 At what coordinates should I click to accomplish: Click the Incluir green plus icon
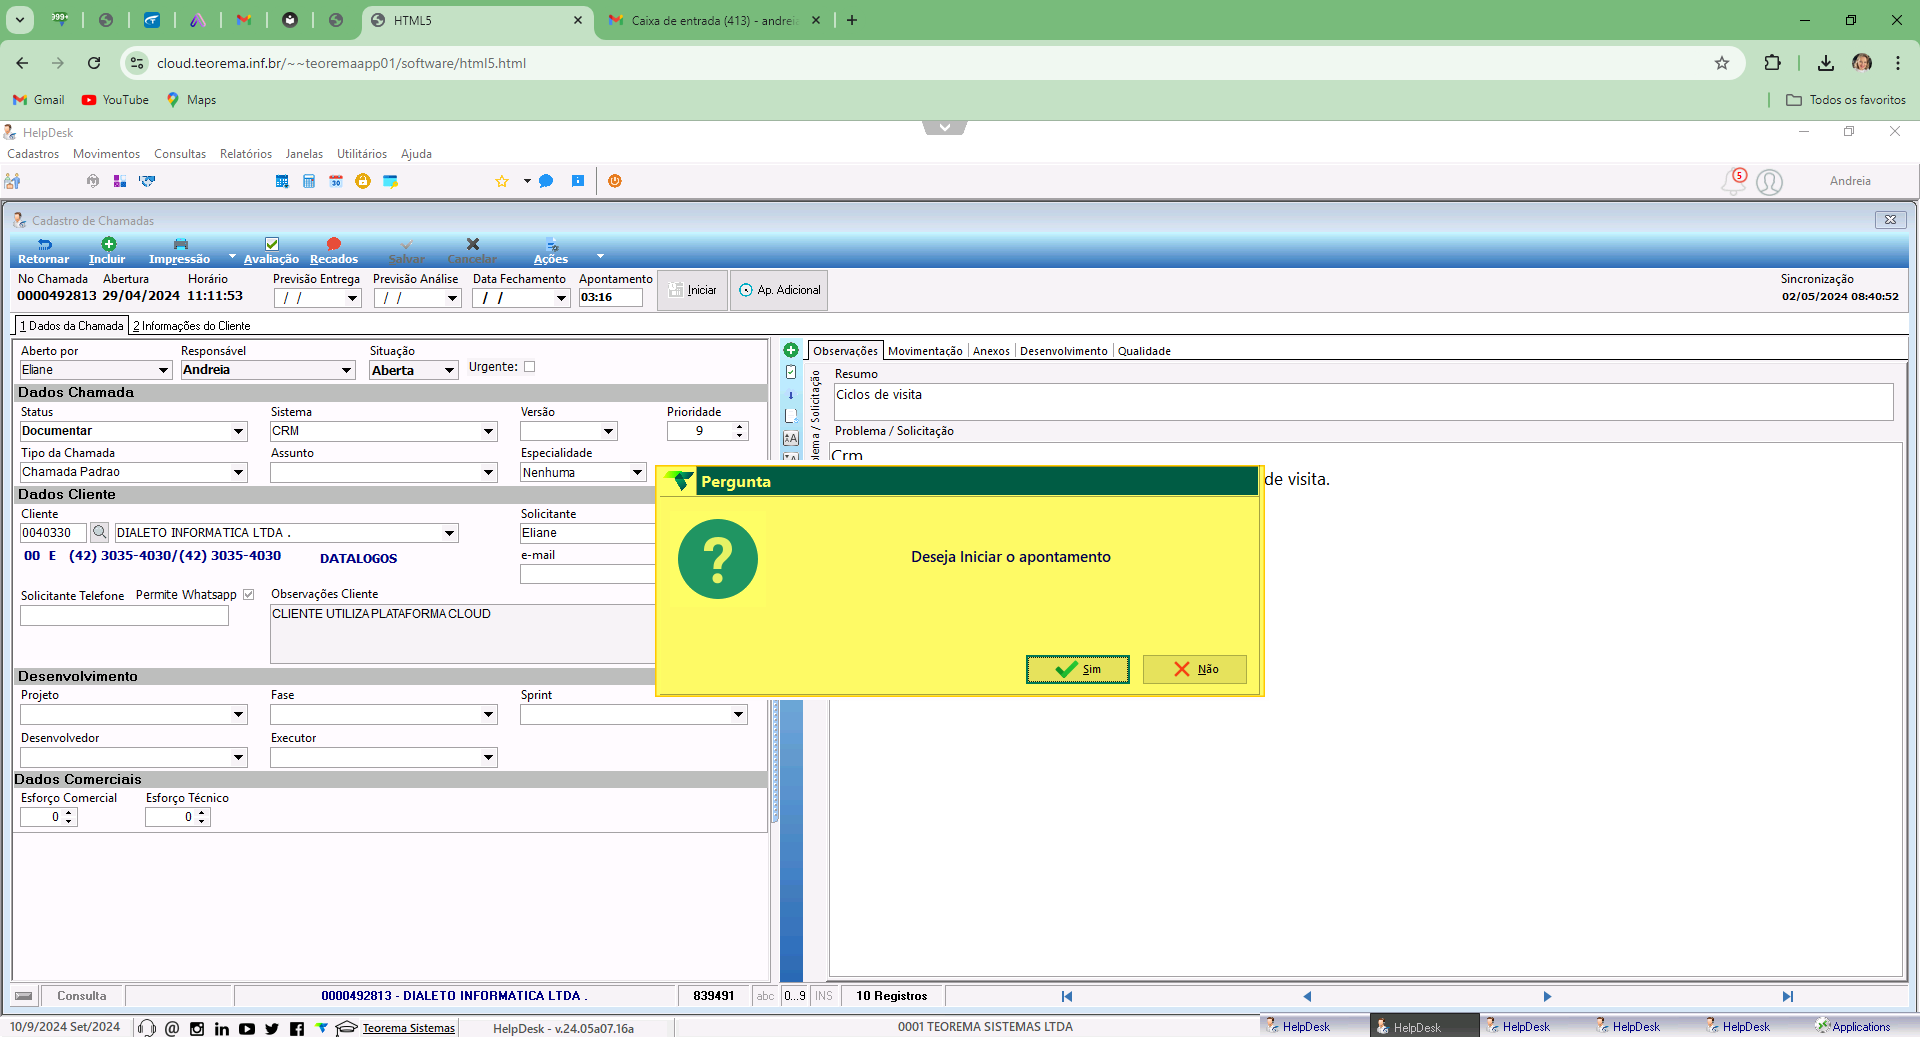pyautogui.click(x=108, y=245)
